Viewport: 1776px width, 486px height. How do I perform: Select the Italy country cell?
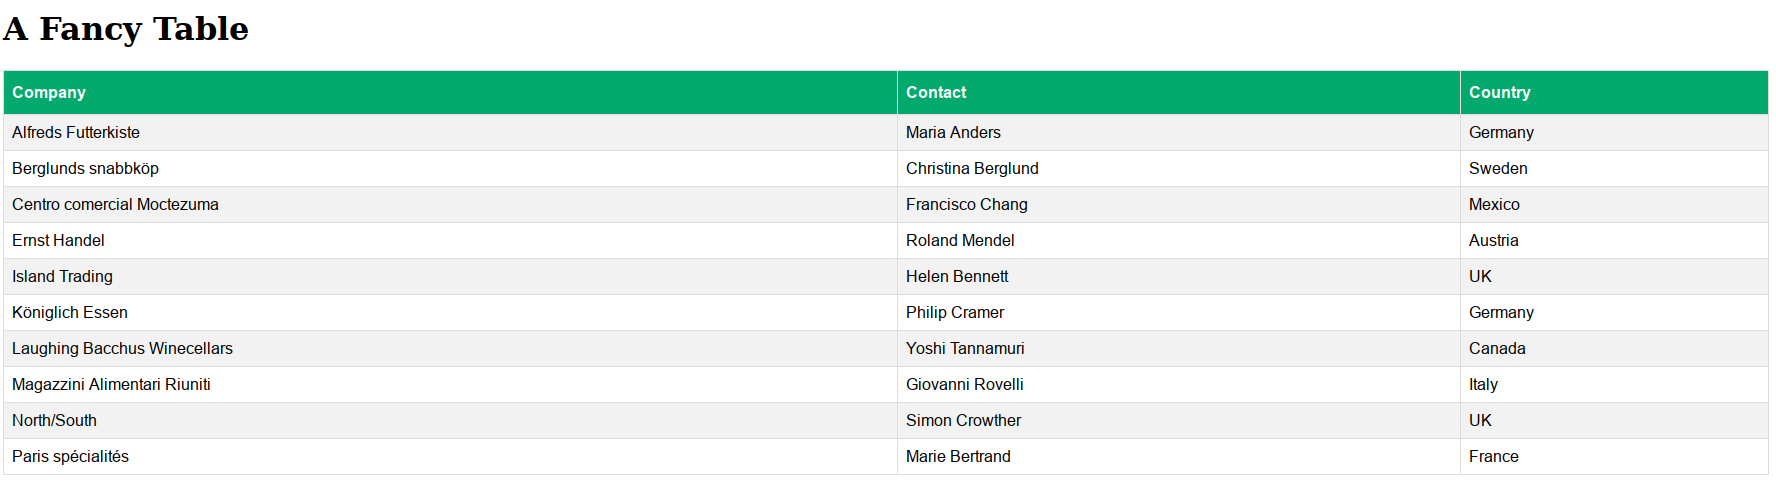pos(1483,384)
